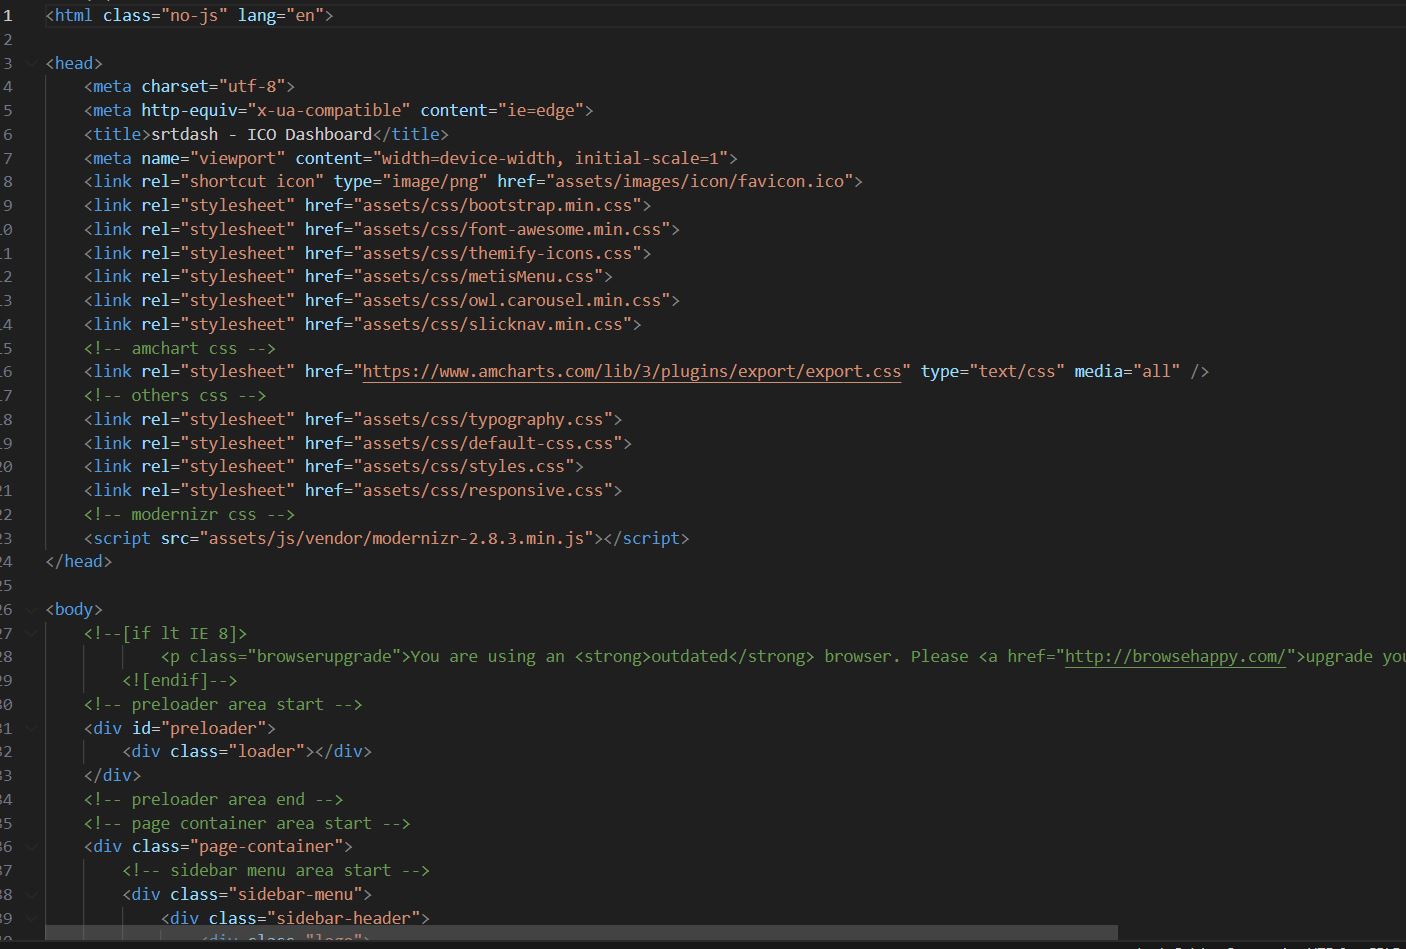Collapse the <body> tag fold arrow
Viewport: 1406px width, 949px height.
pyautogui.click(x=32, y=609)
